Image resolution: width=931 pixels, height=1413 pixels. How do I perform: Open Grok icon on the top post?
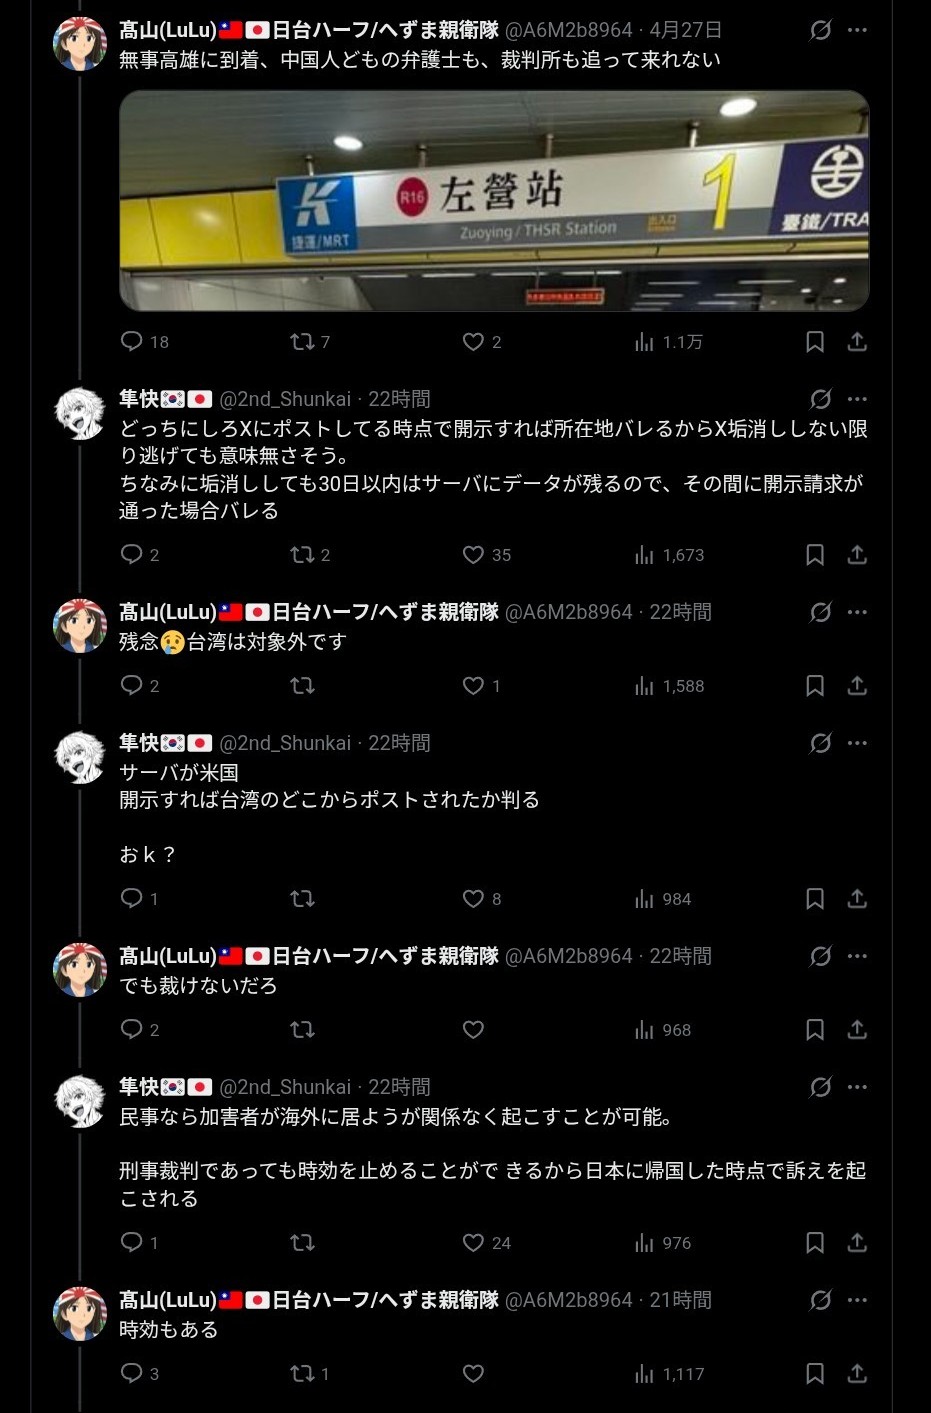(821, 30)
